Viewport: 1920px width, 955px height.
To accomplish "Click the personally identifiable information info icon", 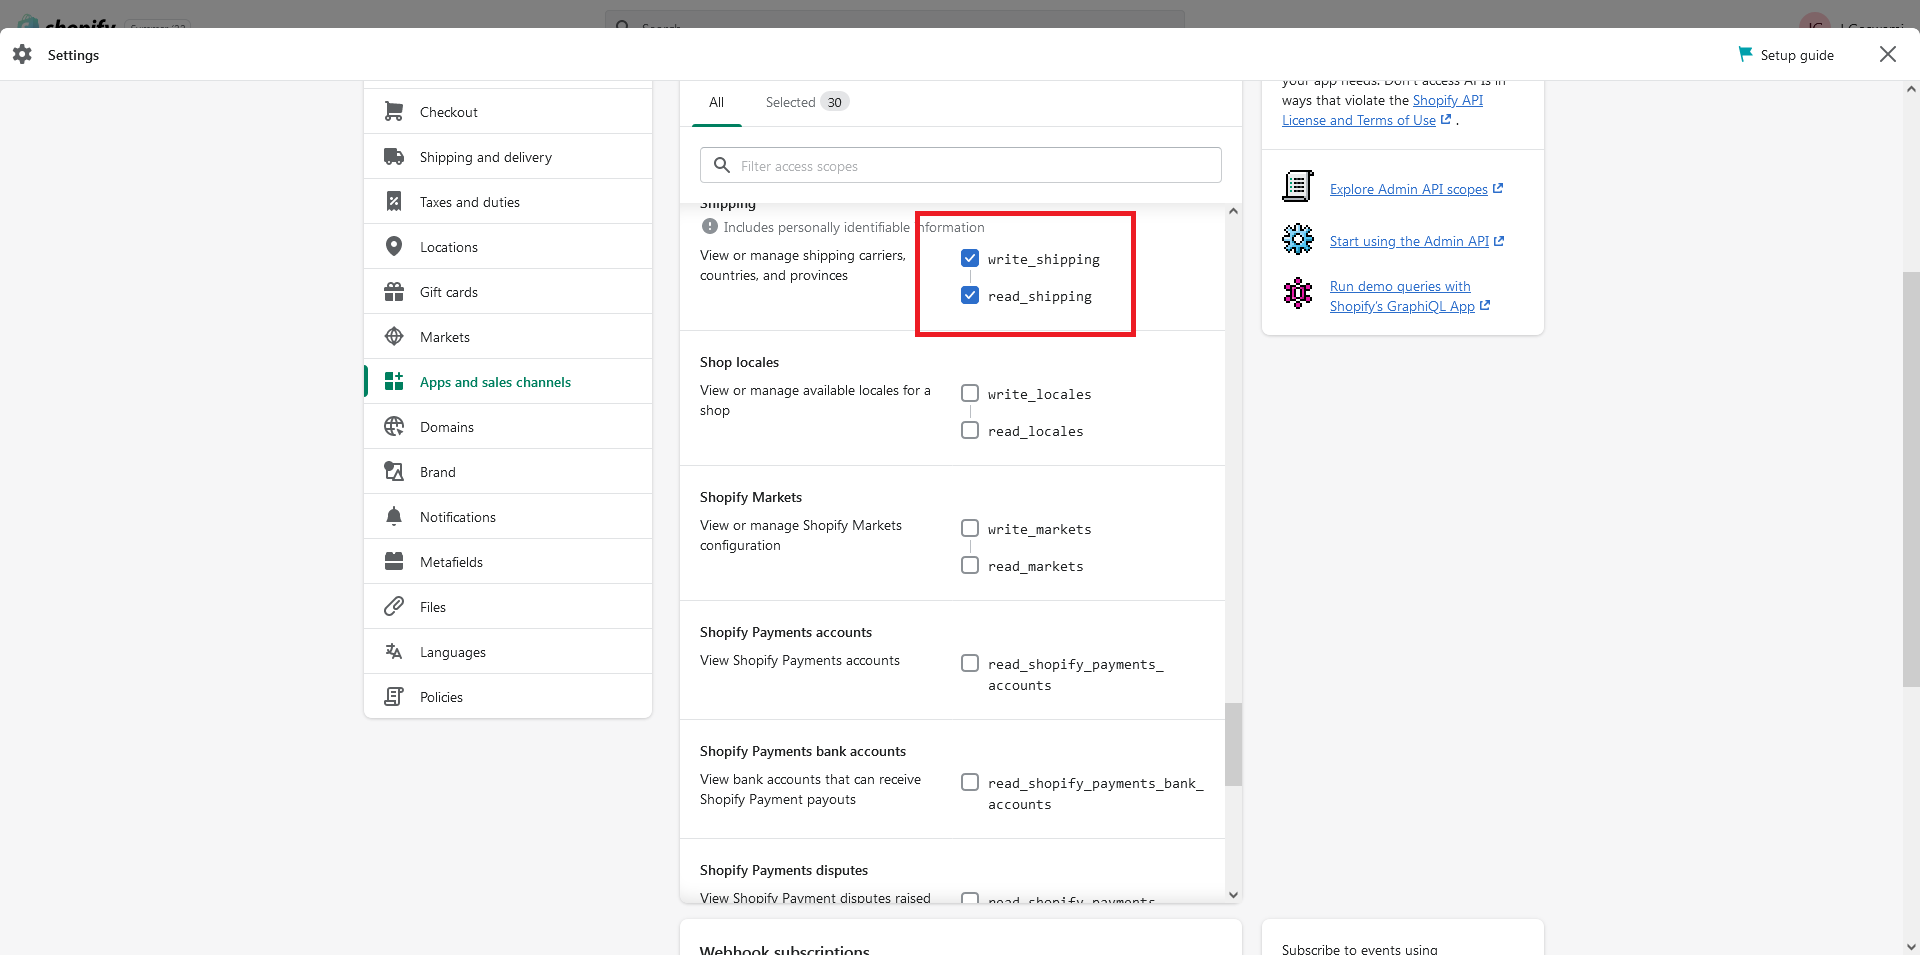I will click(x=710, y=227).
